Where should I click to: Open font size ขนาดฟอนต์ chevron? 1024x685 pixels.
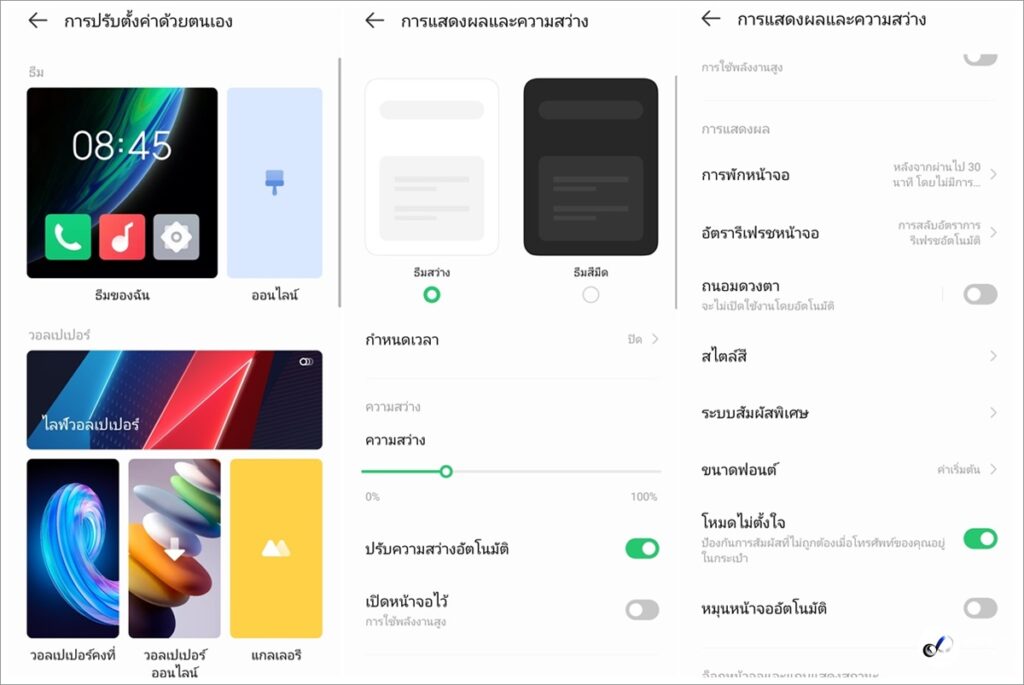coord(993,470)
